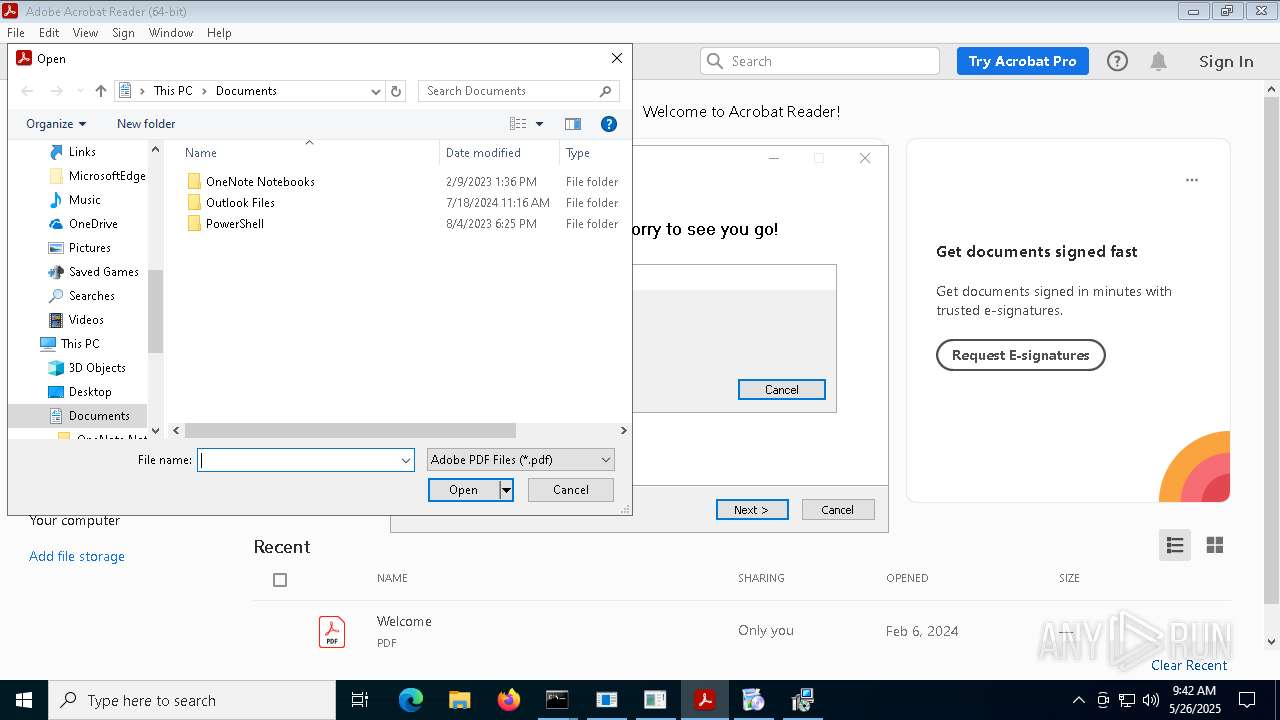Click the change view icon in Open dialog
The image size is (1280, 720).
tap(518, 124)
